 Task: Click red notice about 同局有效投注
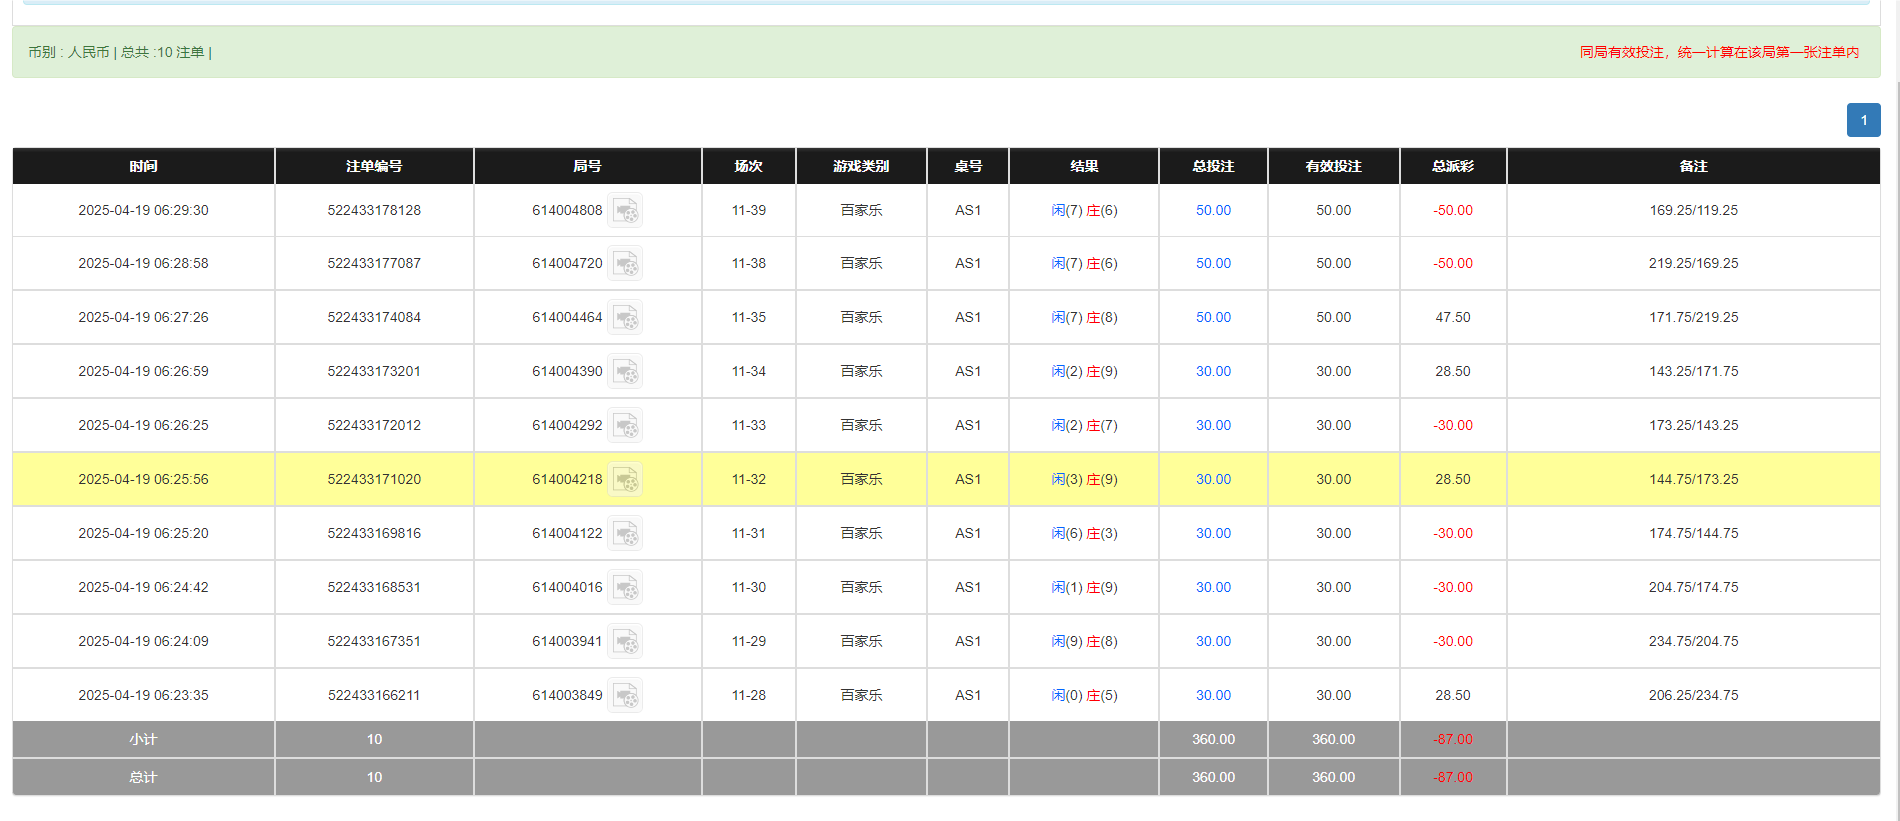pos(1719,52)
